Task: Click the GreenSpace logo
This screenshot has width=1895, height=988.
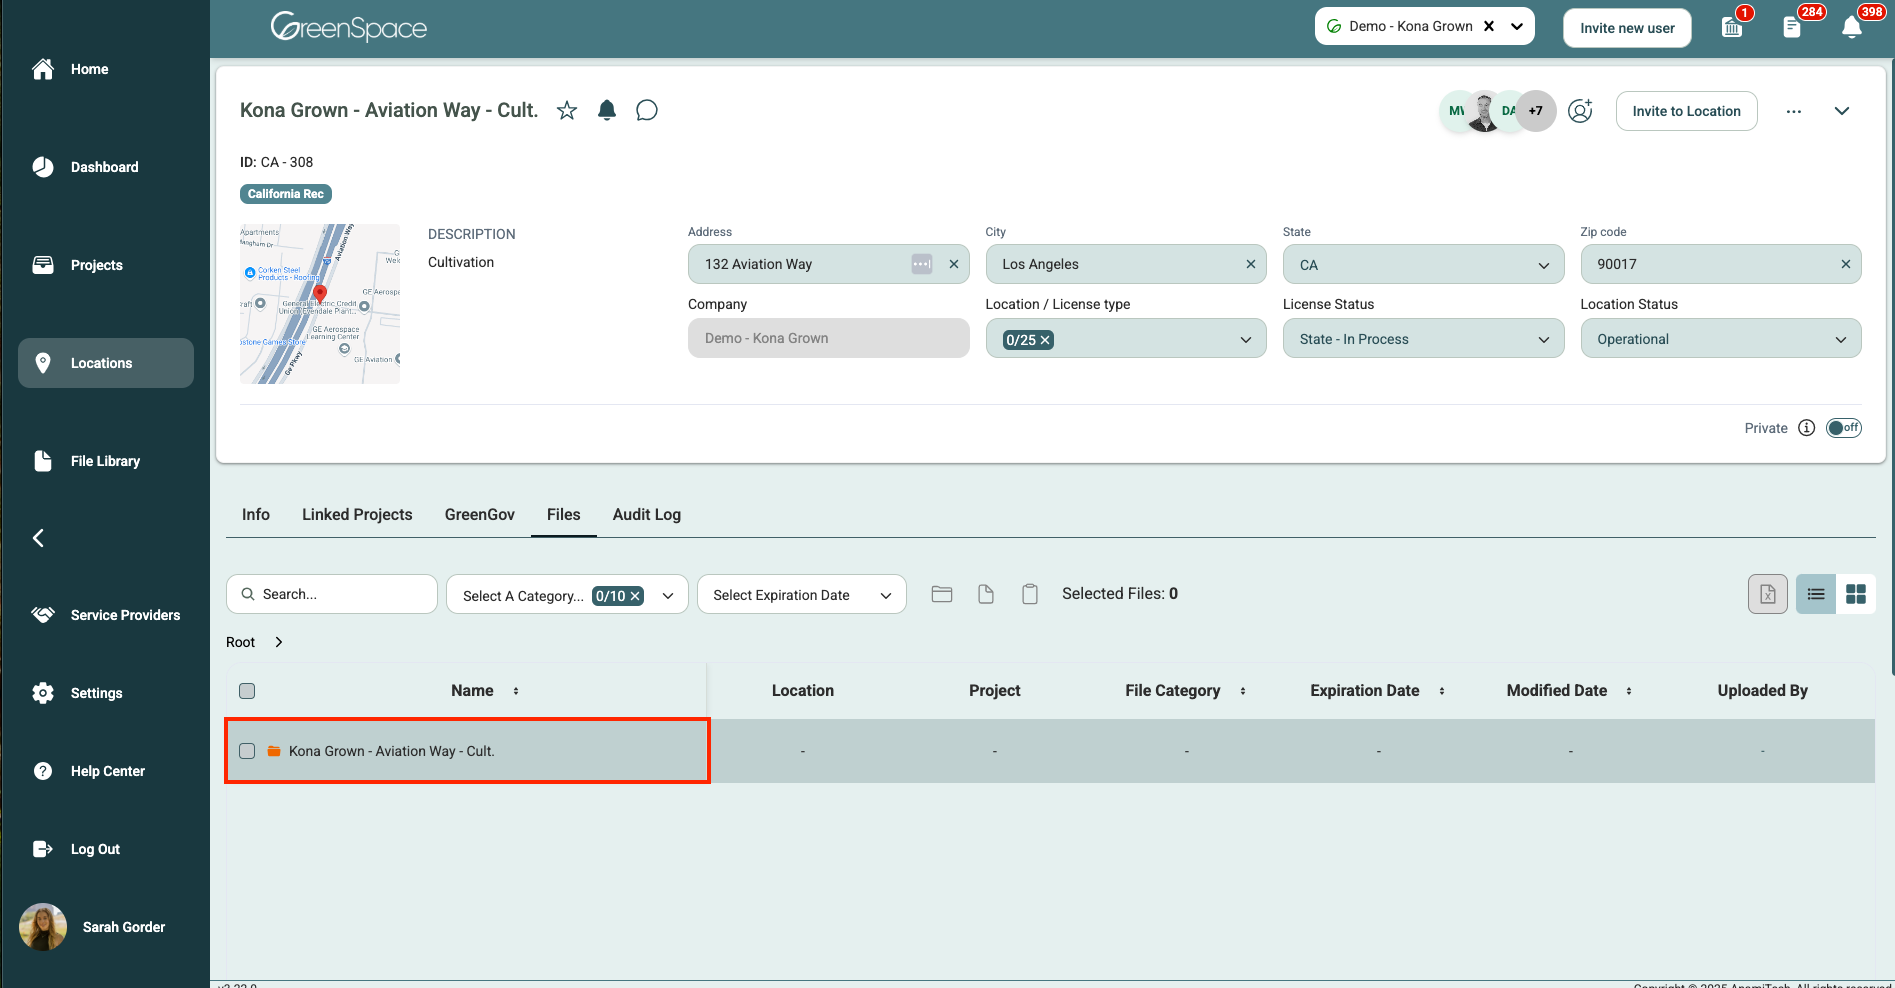Action: (349, 26)
